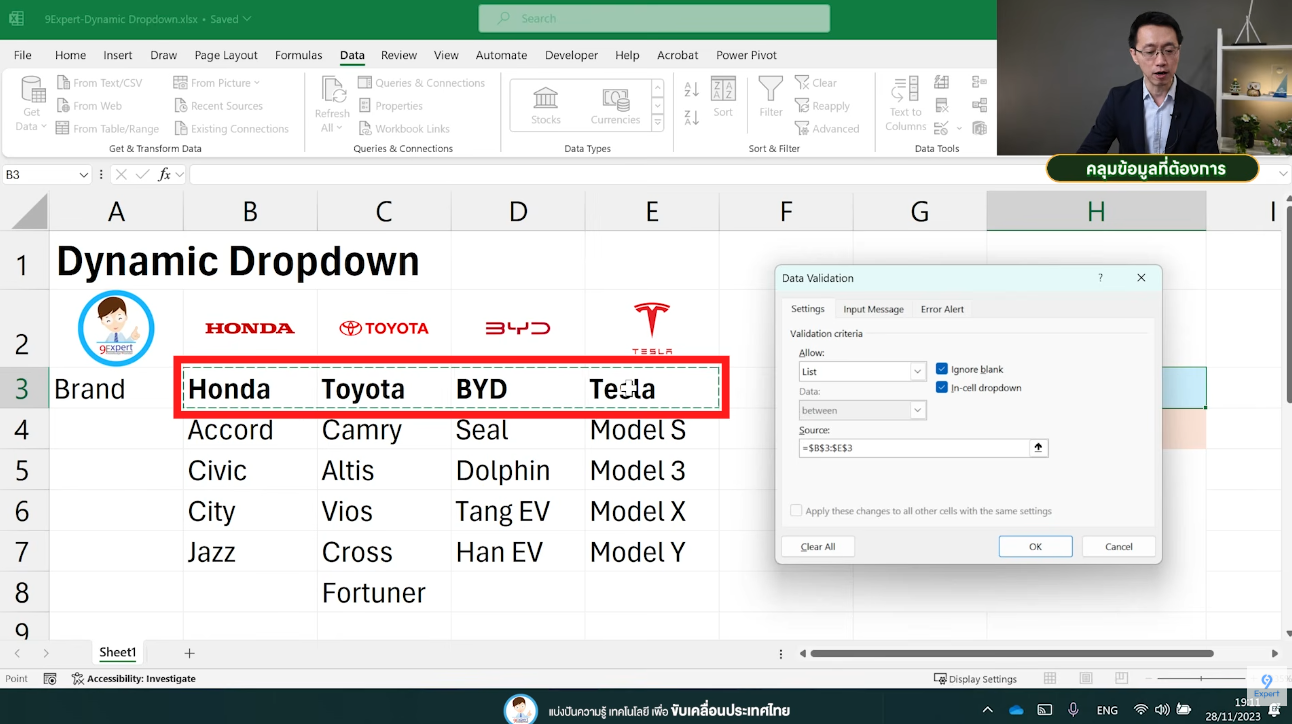Launch Text to Columns wizard

coord(906,104)
